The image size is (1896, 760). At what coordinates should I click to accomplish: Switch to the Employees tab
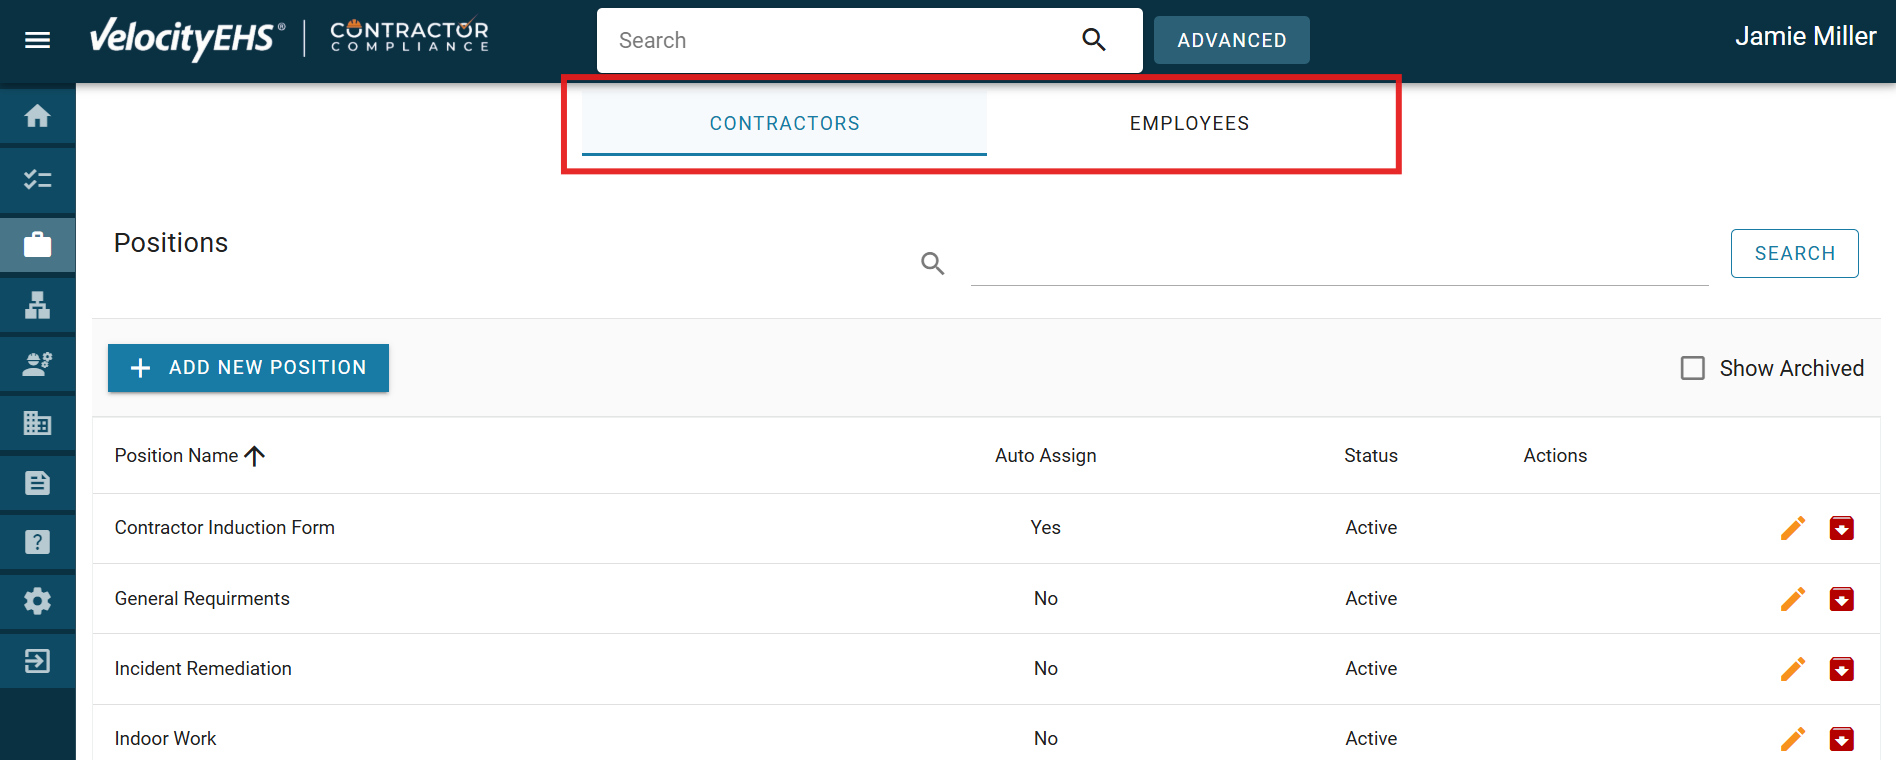[1188, 123]
